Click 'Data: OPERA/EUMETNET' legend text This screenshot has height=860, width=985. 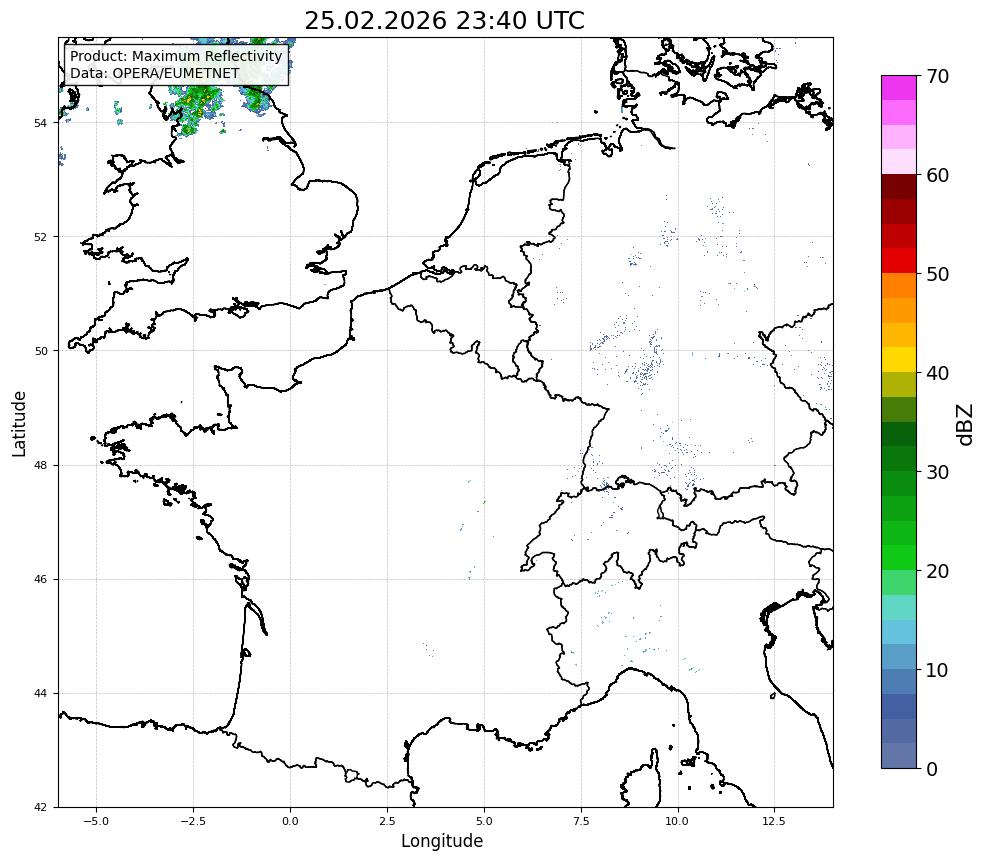[x=155, y=73]
